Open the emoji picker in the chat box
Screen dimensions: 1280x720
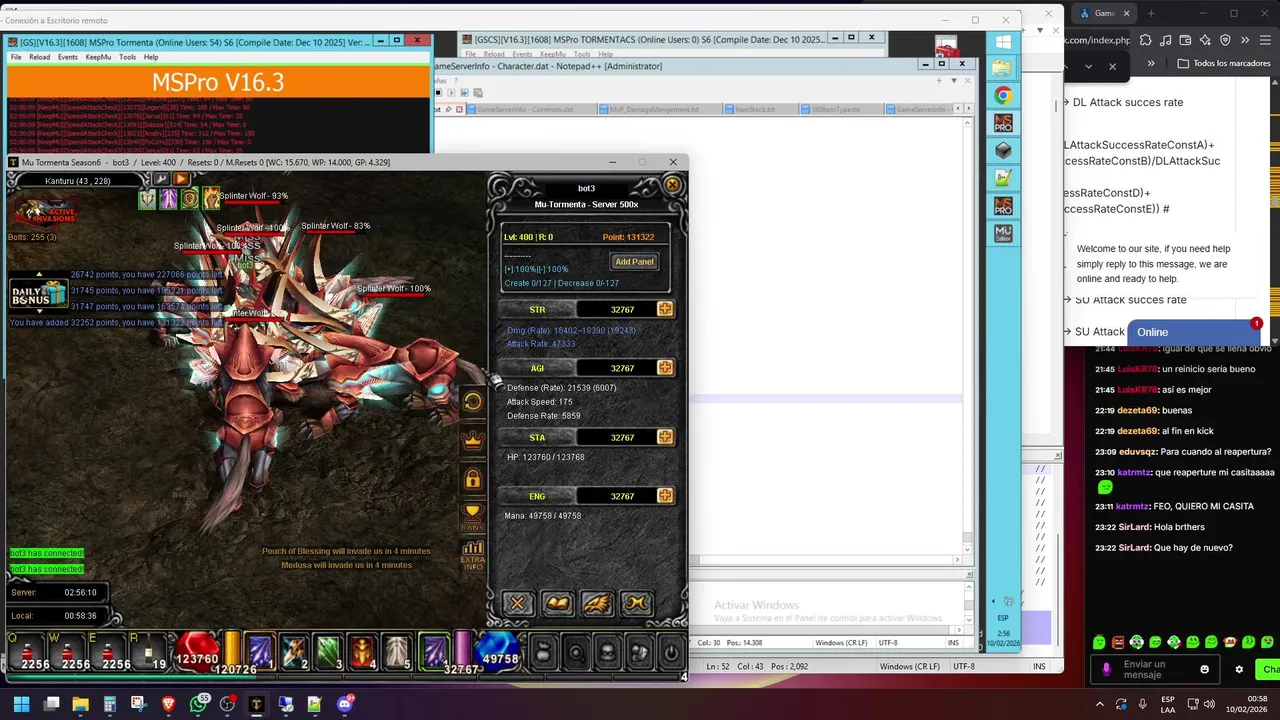point(1204,669)
